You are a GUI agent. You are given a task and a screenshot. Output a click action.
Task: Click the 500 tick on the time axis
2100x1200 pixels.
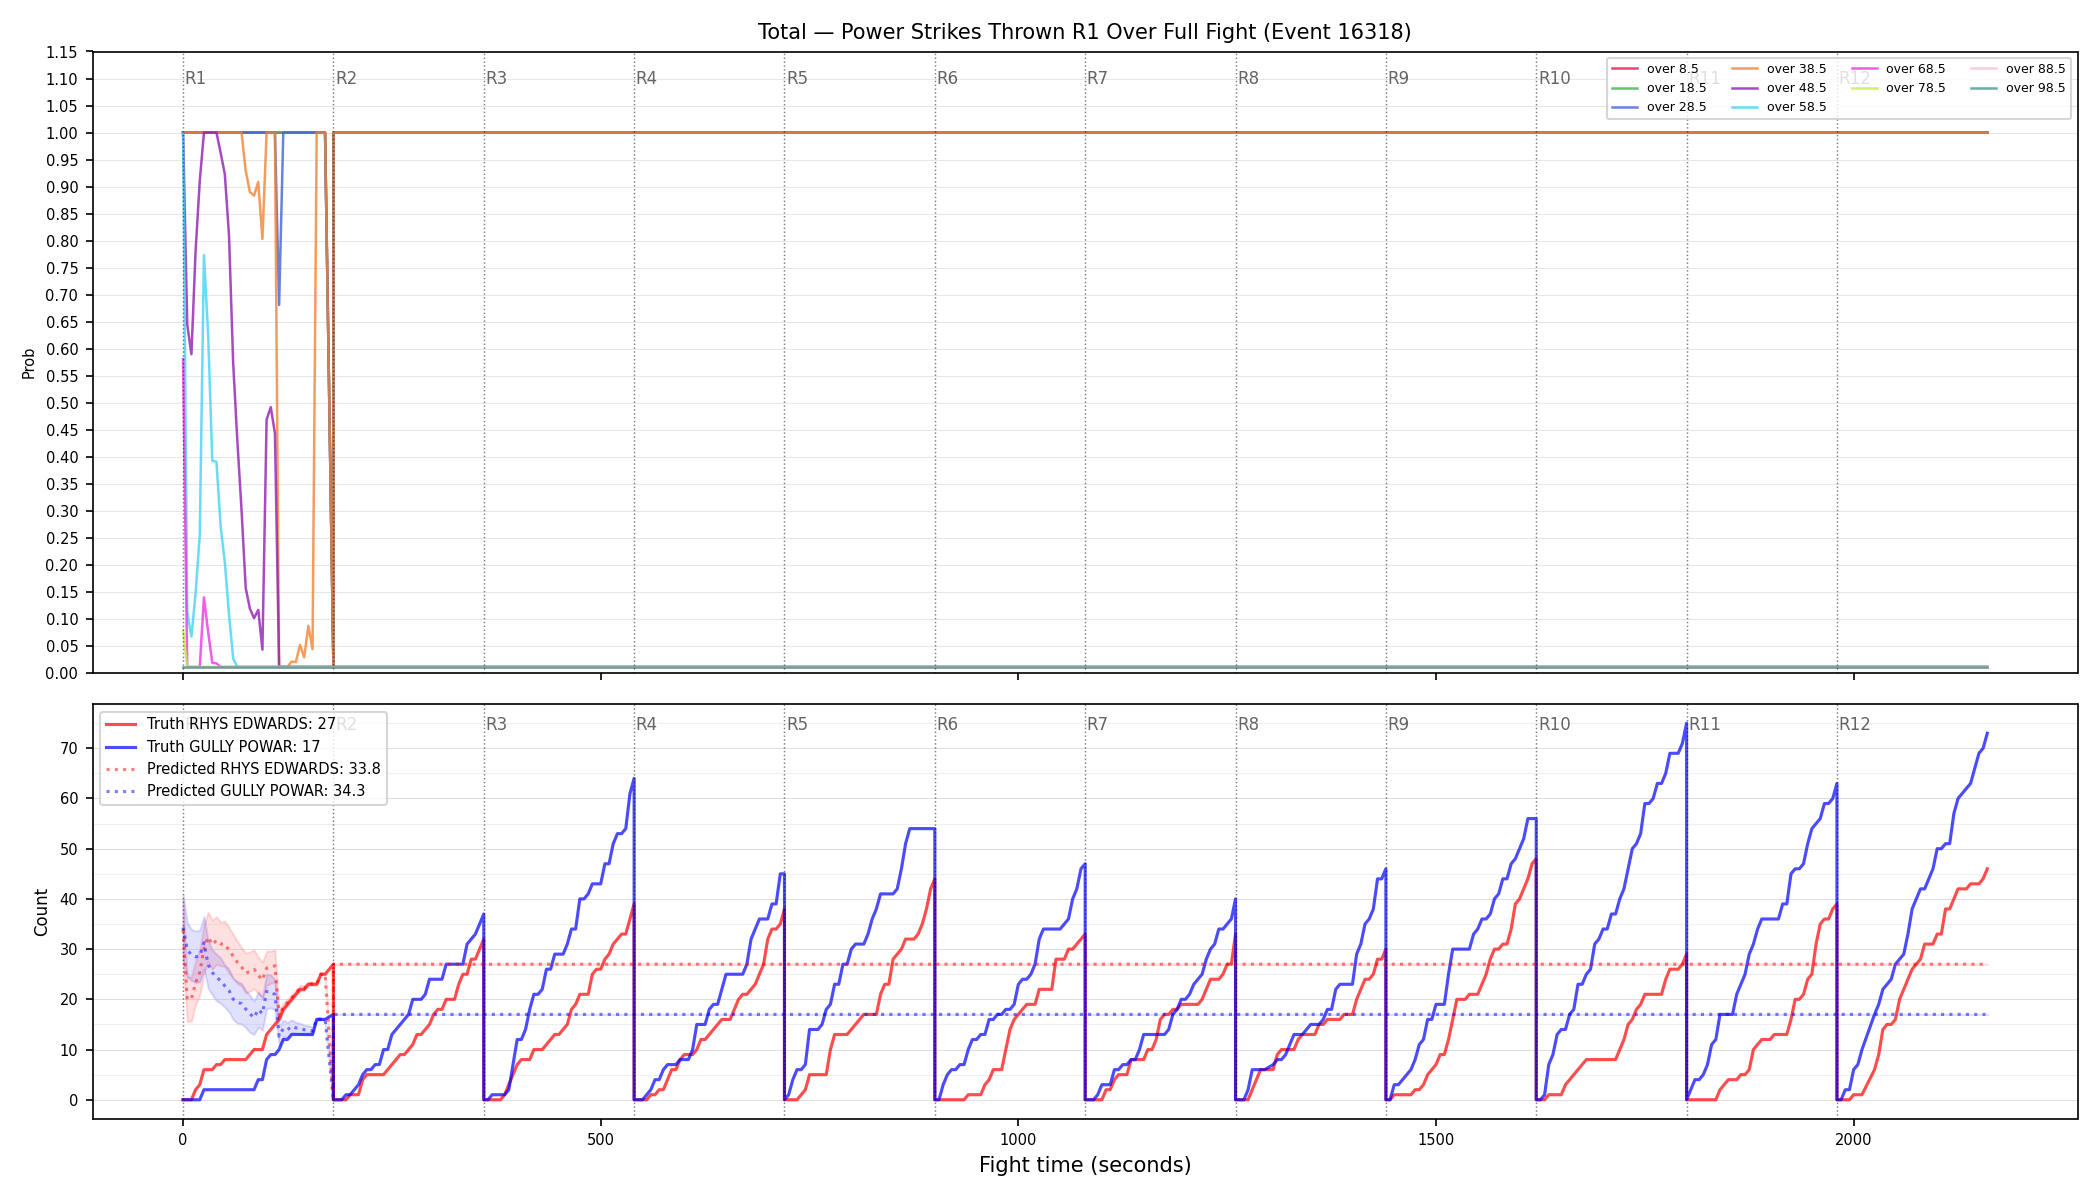tap(600, 1139)
